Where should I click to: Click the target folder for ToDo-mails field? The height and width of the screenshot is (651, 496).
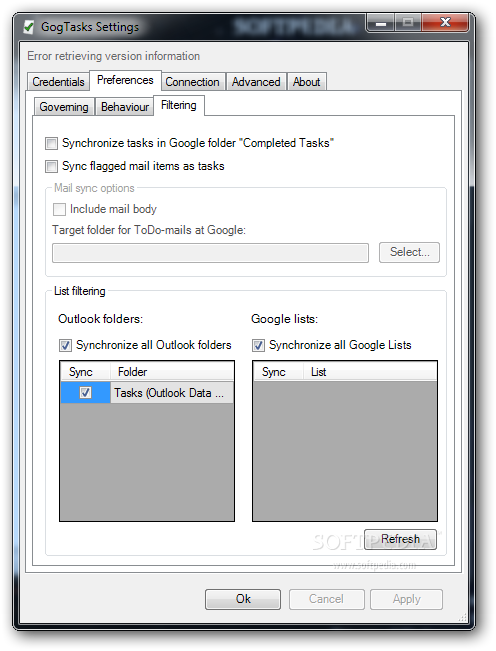point(210,253)
